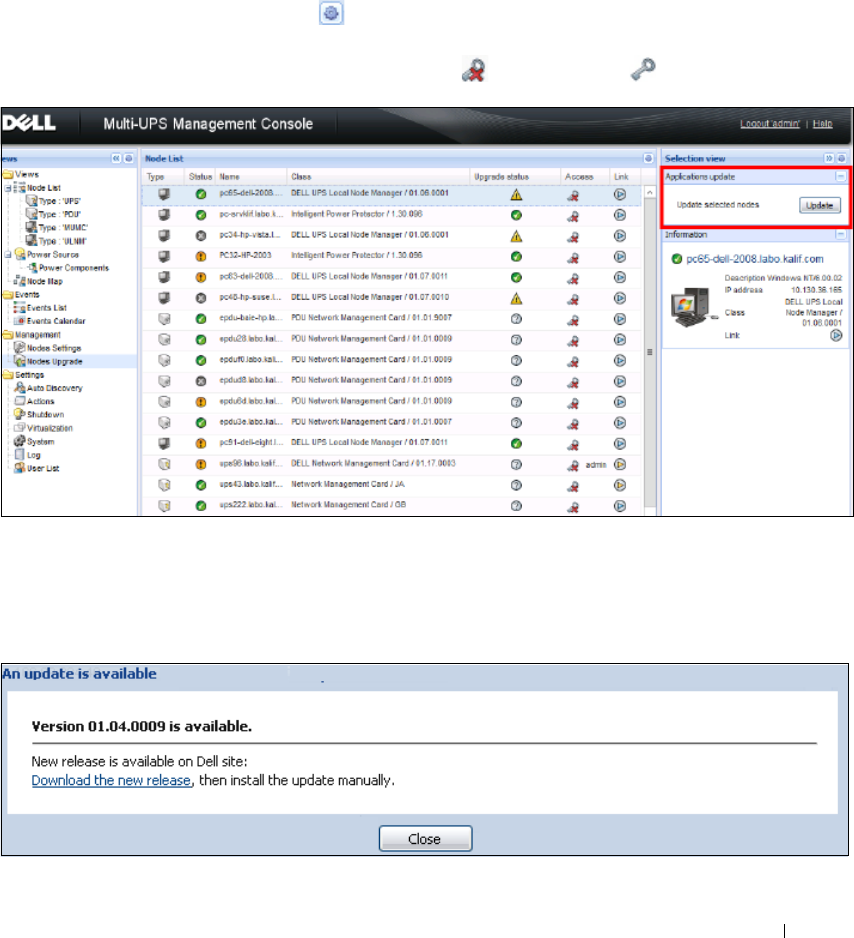Click the plain grey key icon
Screen dimensions: 854x938
(x=643, y=69)
